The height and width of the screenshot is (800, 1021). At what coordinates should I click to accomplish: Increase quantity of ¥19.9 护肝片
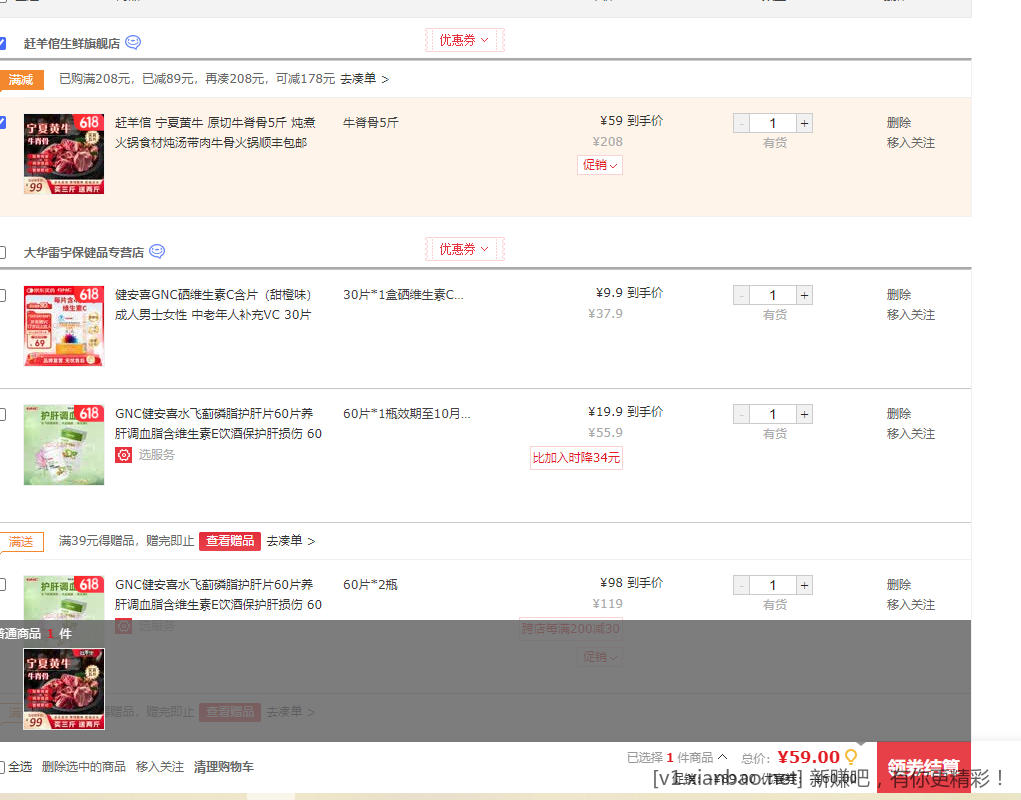tap(804, 414)
